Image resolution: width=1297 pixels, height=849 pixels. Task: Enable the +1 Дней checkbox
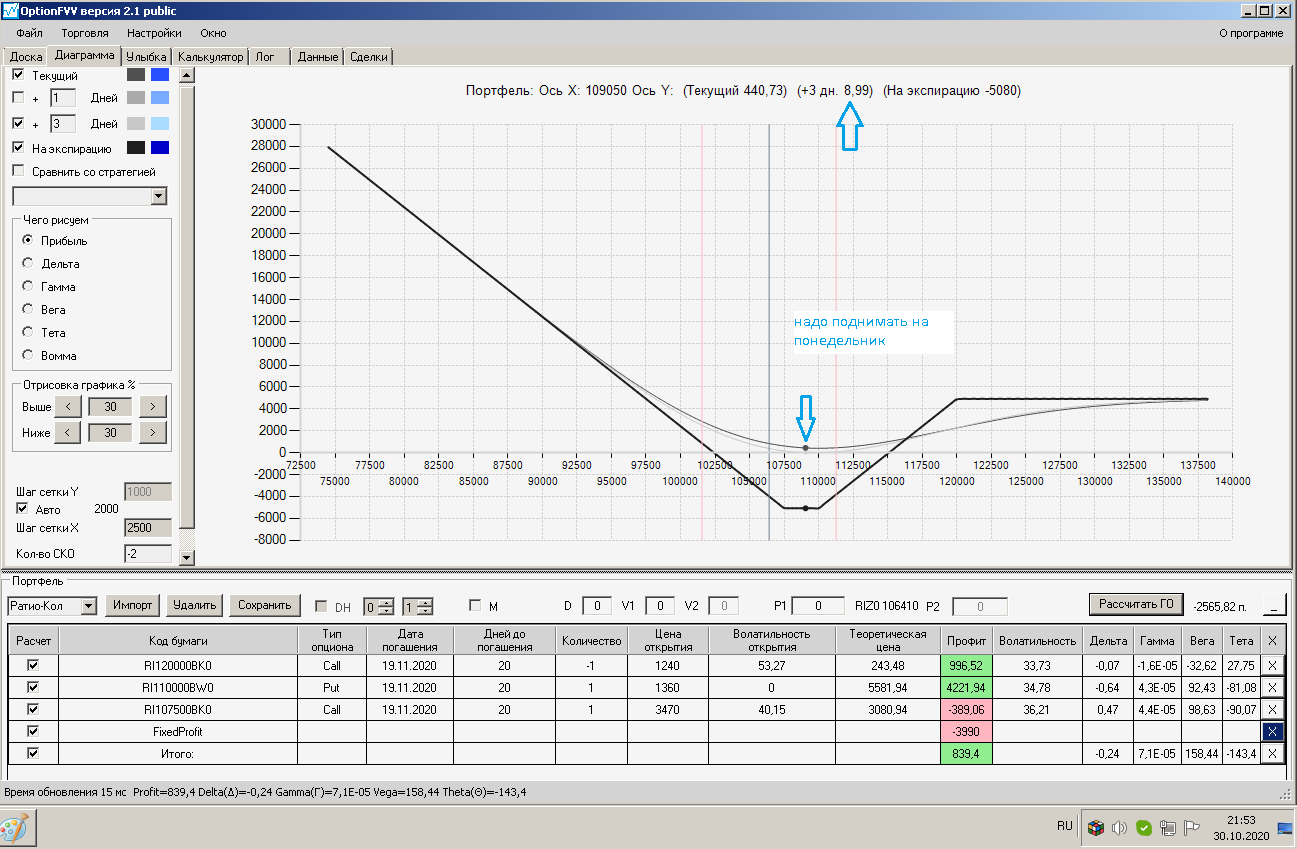click(x=18, y=98)
